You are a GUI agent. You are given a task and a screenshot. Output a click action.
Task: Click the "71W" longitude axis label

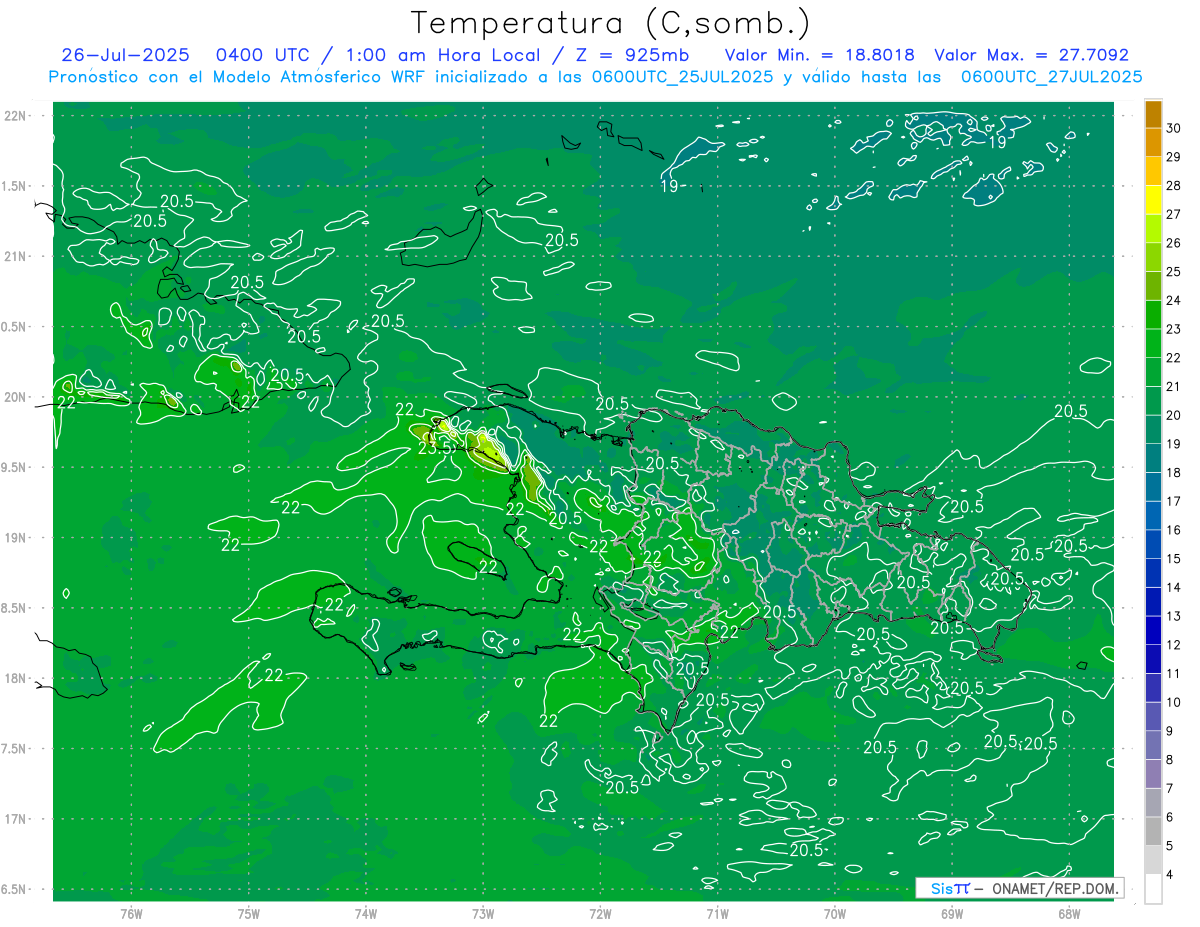717,913
